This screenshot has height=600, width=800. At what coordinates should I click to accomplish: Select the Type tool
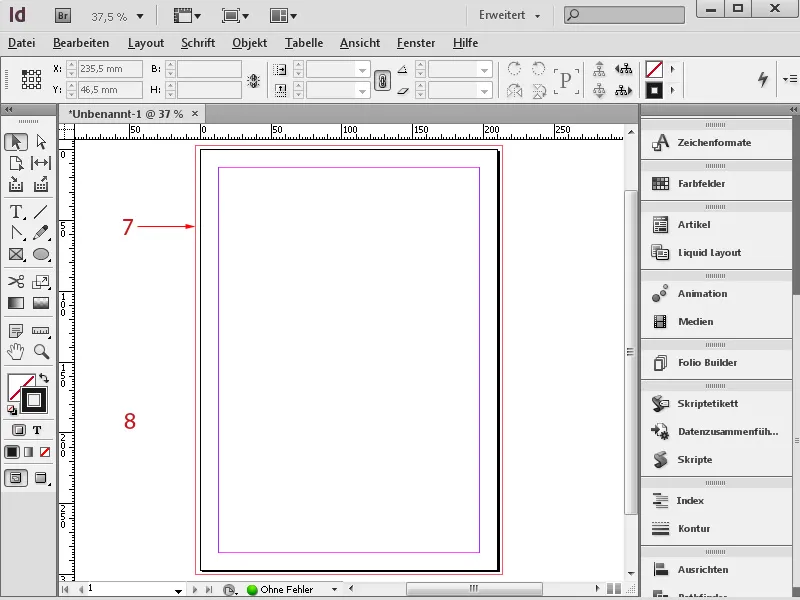coord(16,212)
